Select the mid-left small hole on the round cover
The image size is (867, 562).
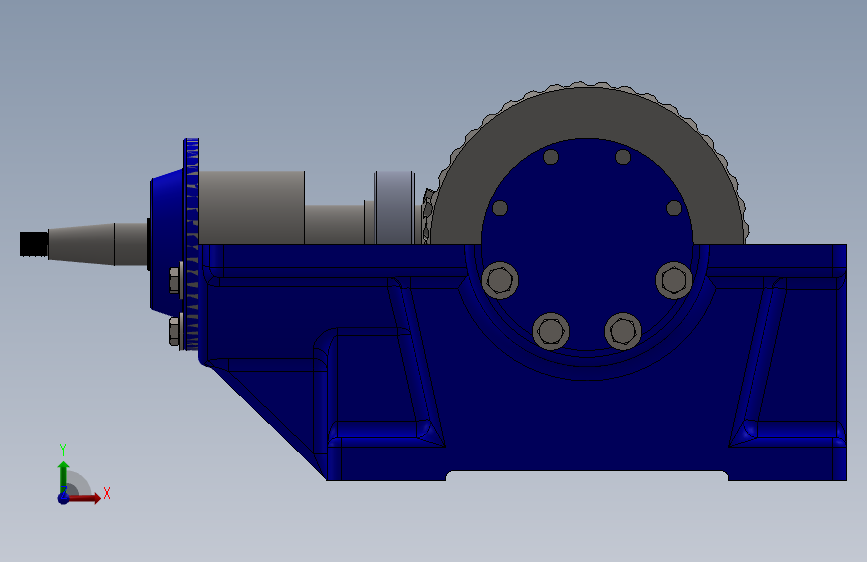500,208
